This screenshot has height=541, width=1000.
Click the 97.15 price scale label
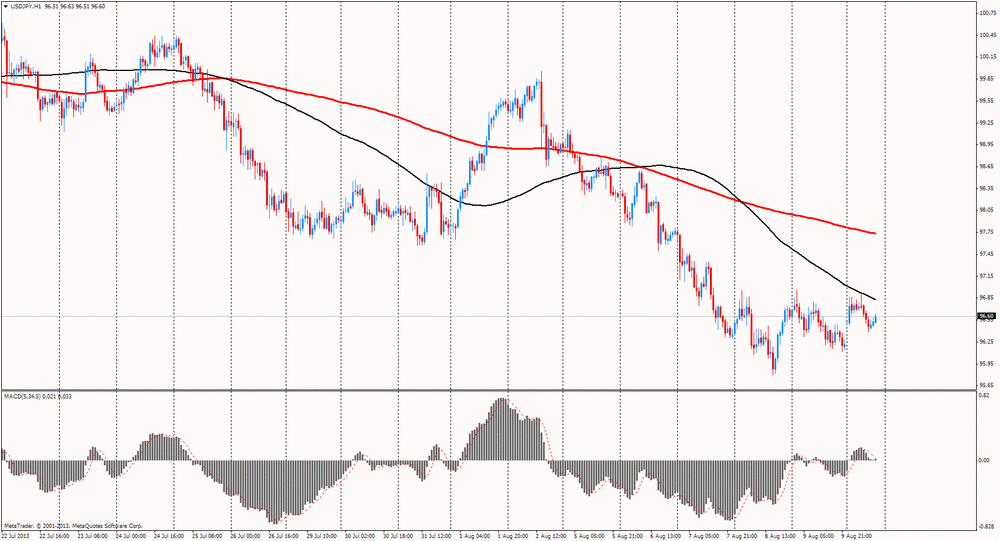point(987,276)
